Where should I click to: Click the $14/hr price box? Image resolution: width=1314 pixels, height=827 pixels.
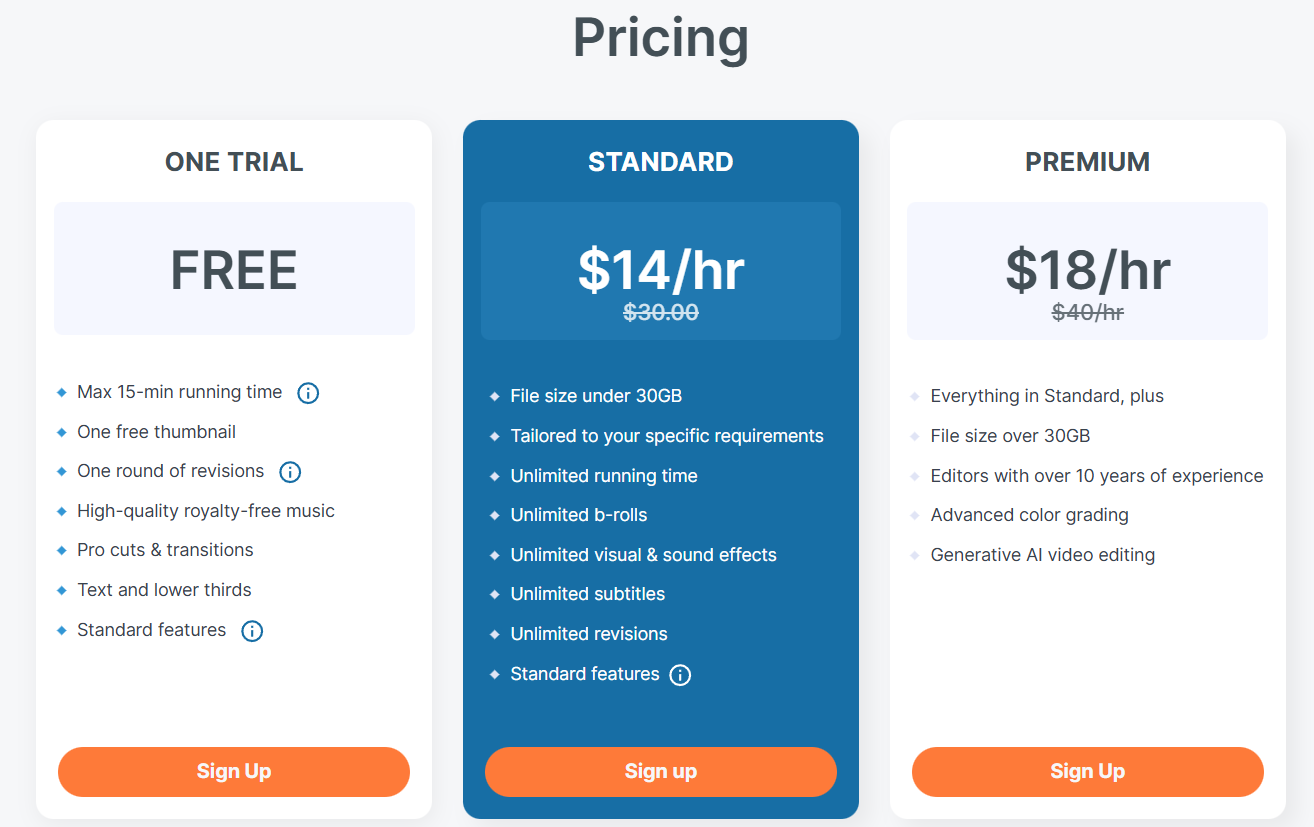(661, 271)
